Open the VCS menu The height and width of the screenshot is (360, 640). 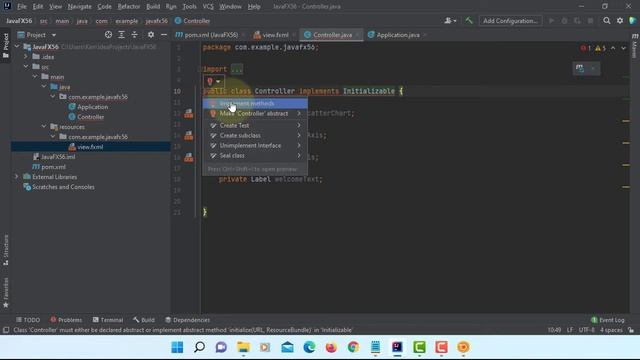208,7
